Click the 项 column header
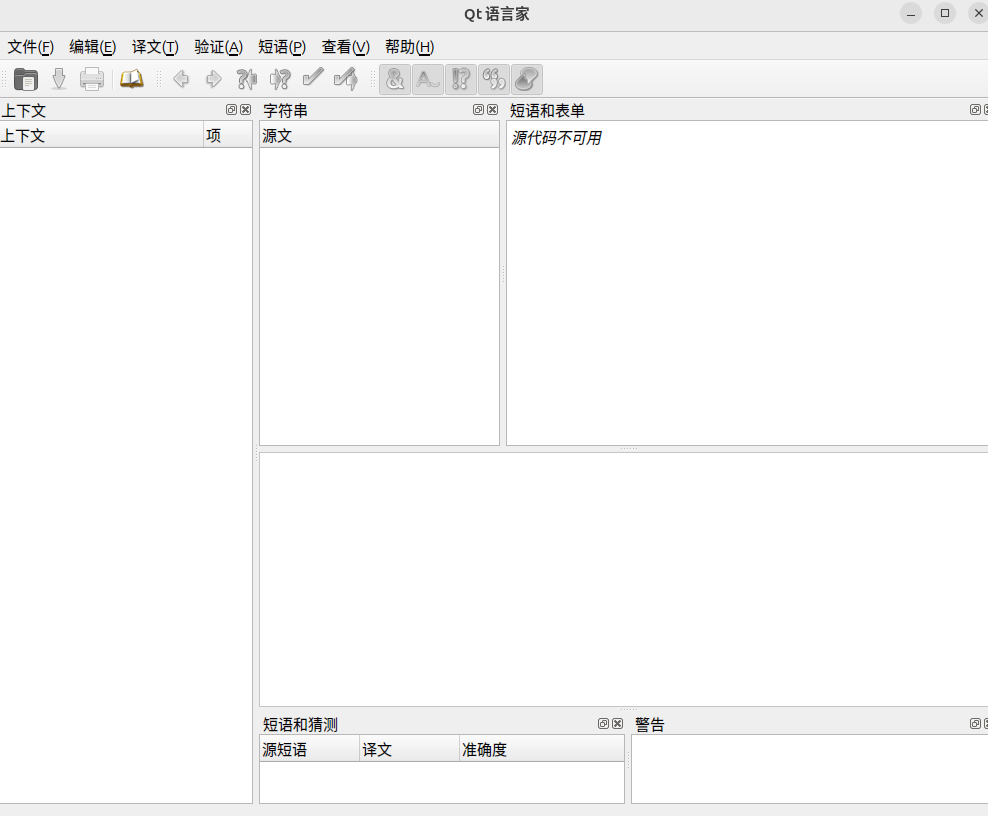 228,135
